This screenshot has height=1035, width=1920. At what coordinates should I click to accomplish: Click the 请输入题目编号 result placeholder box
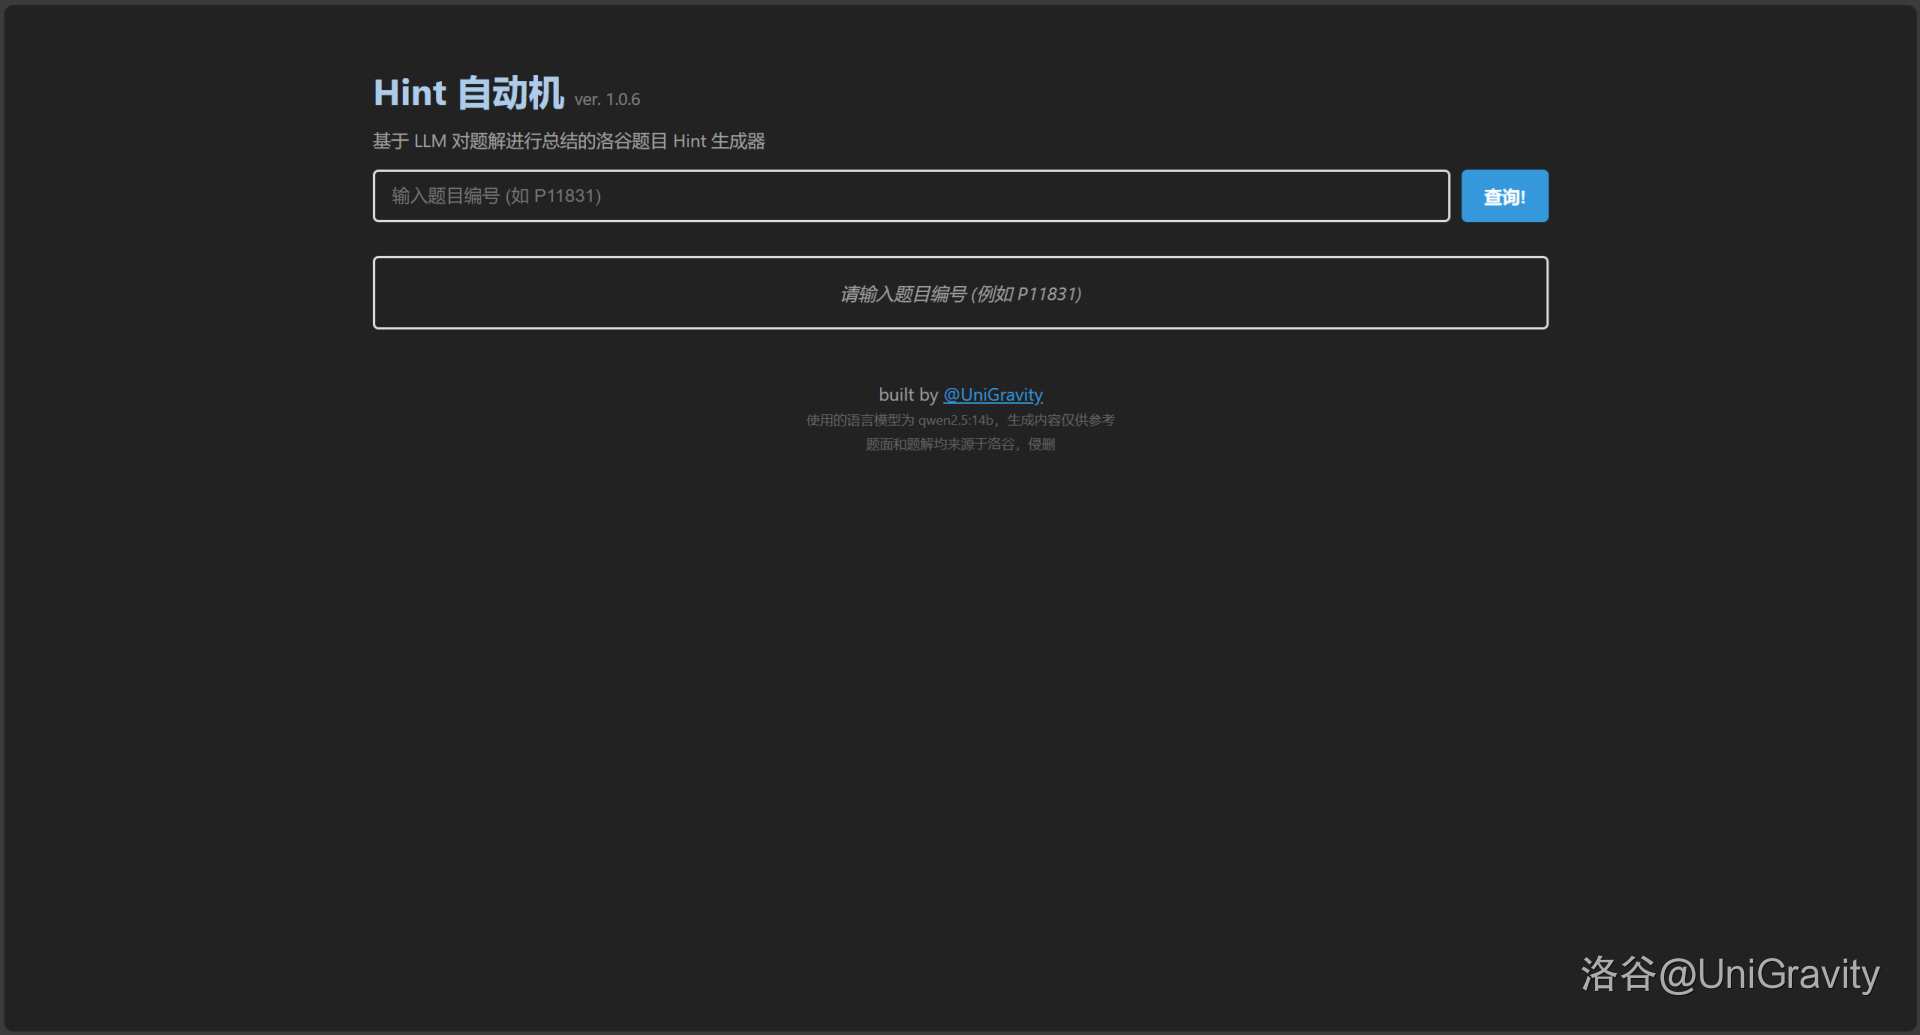tap(960, 293)
